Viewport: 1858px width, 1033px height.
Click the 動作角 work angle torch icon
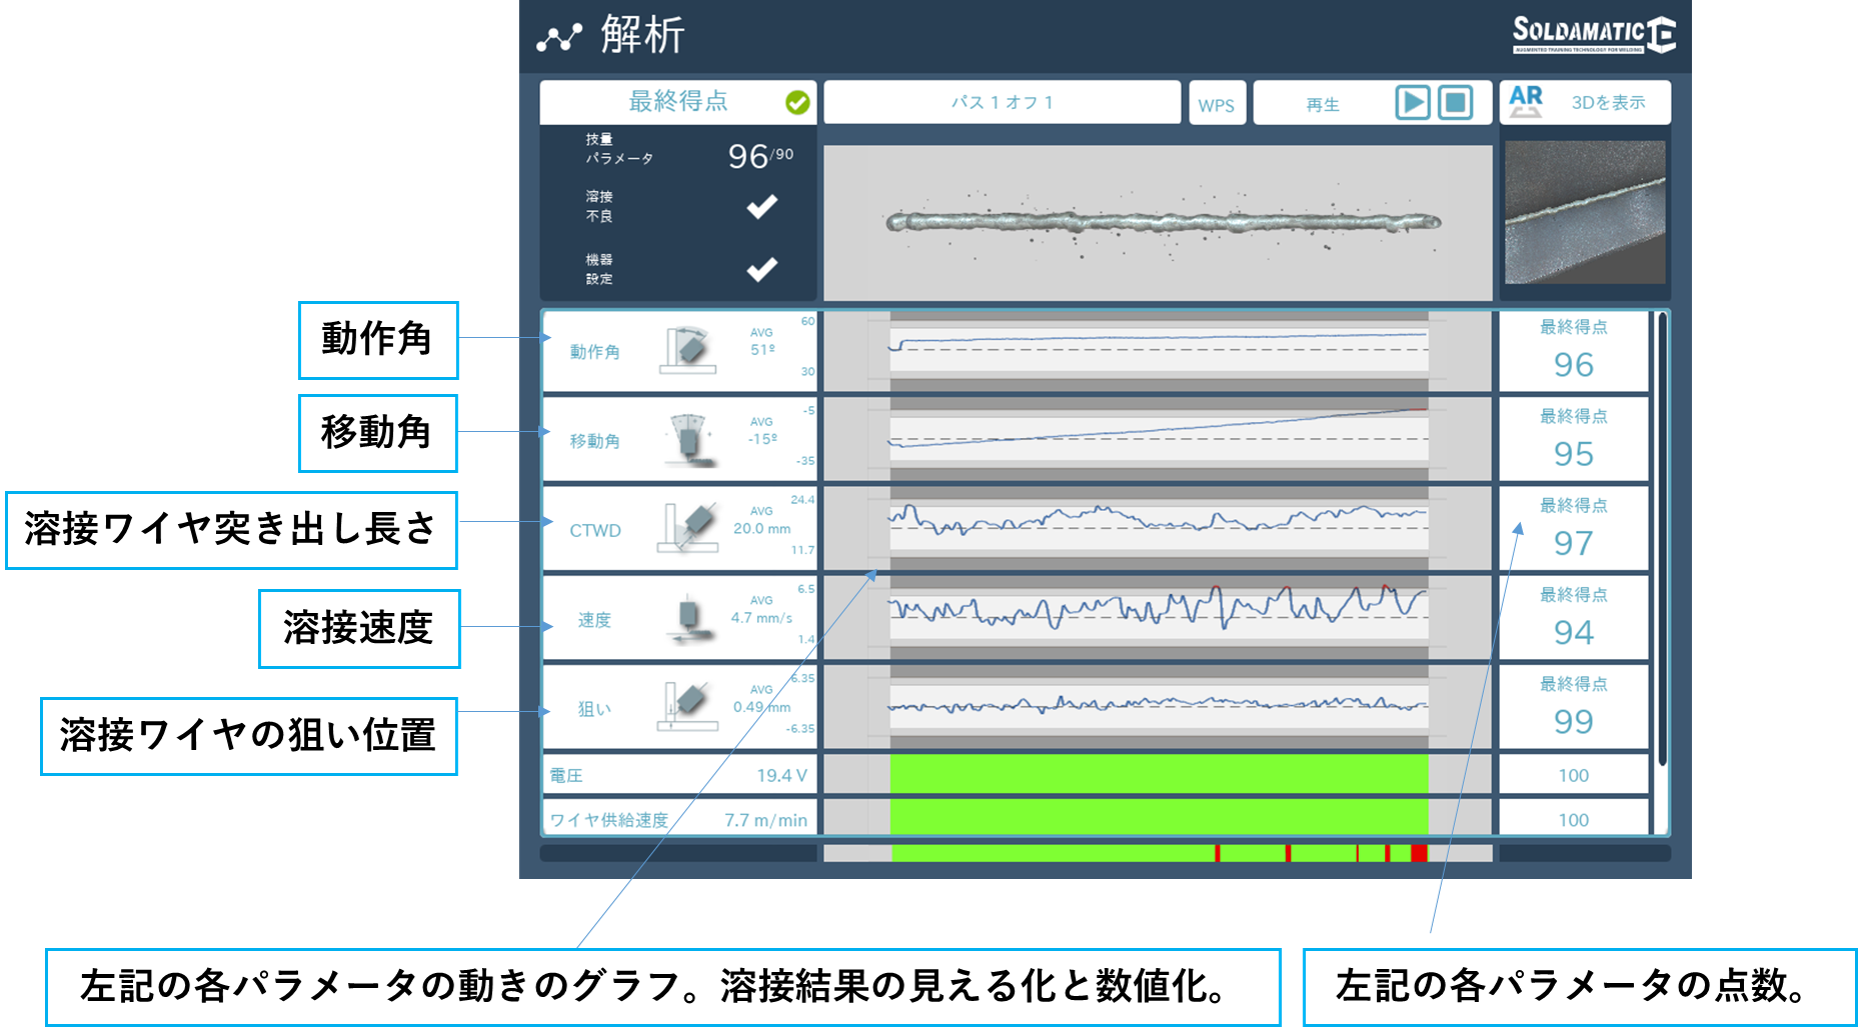687,350
